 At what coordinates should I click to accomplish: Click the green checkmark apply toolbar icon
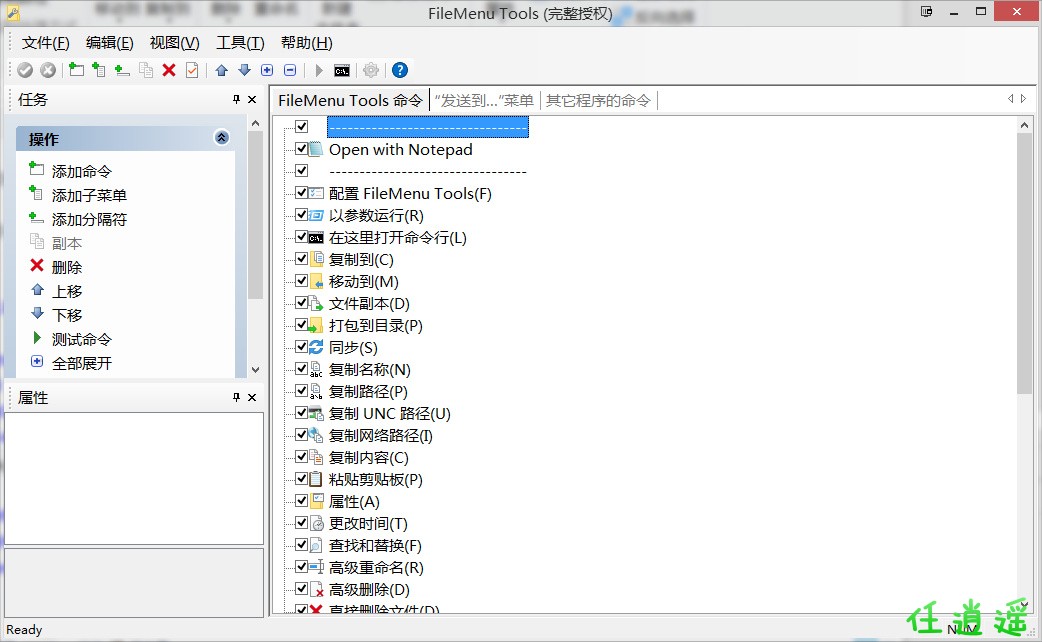click(25, 70)
